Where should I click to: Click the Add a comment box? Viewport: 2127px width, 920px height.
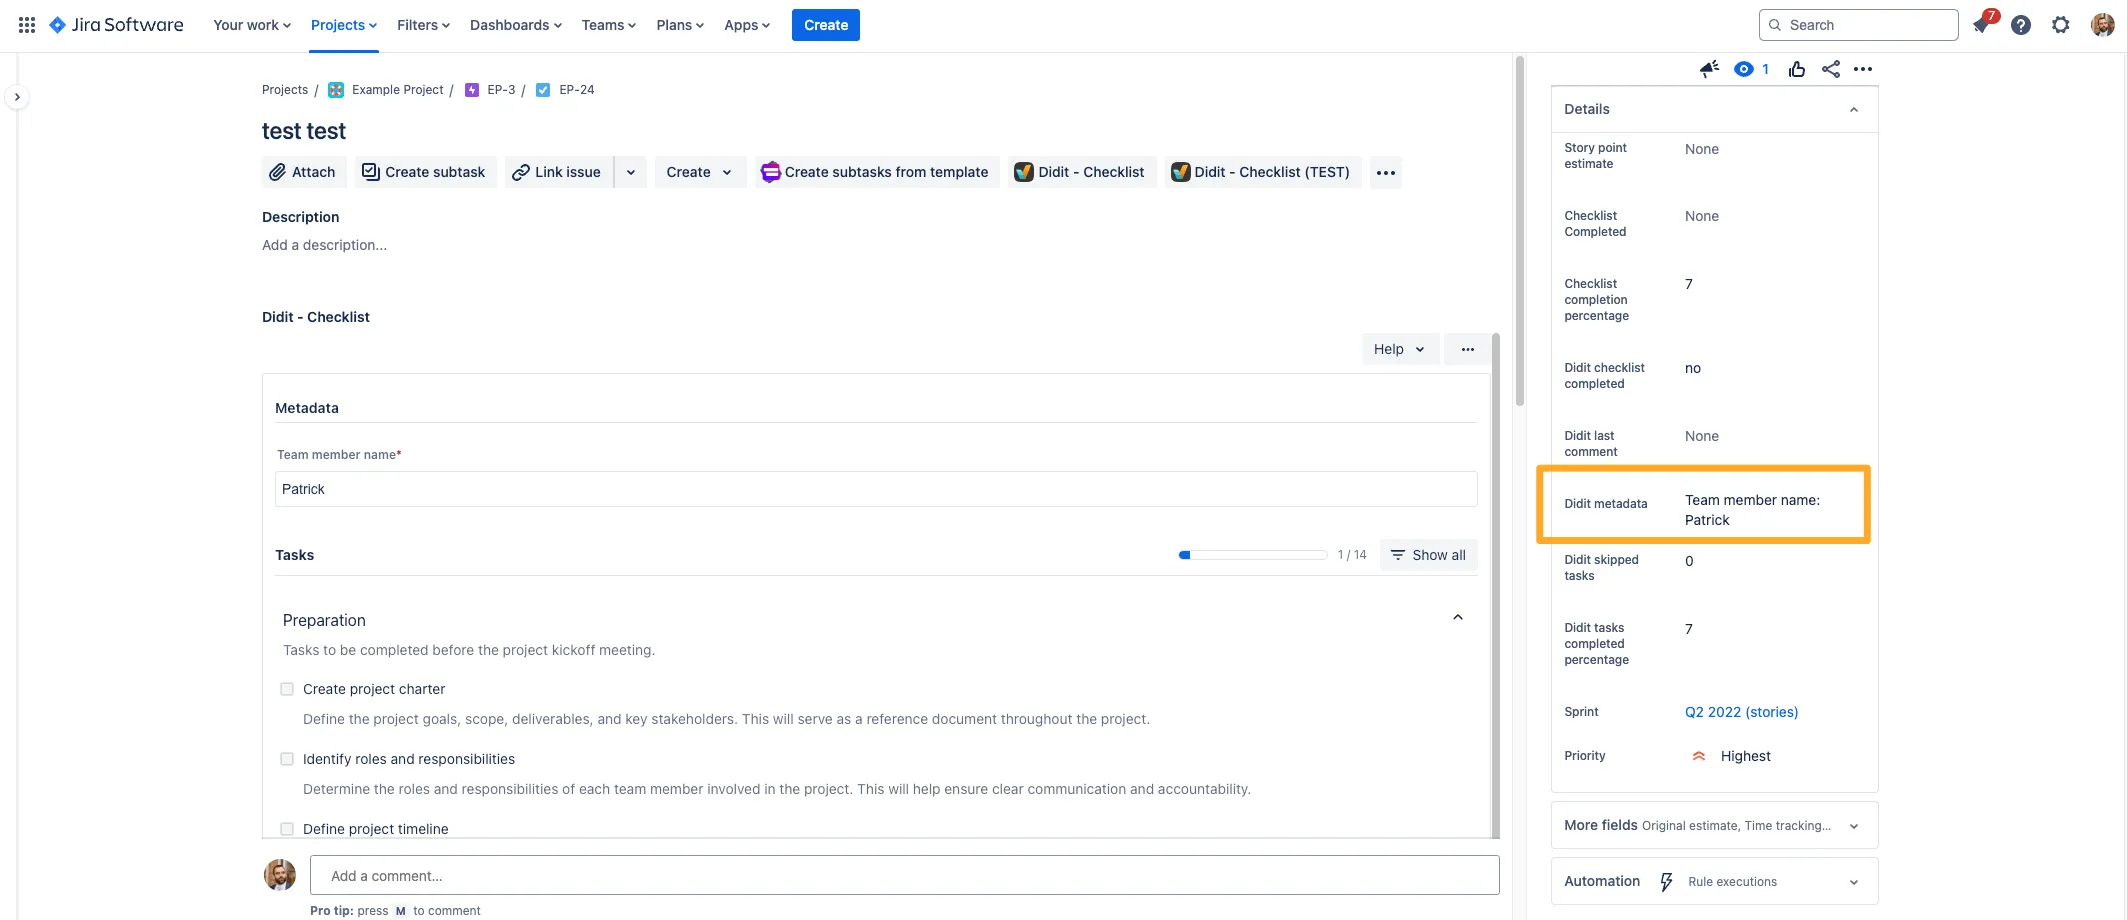point(904,875)
